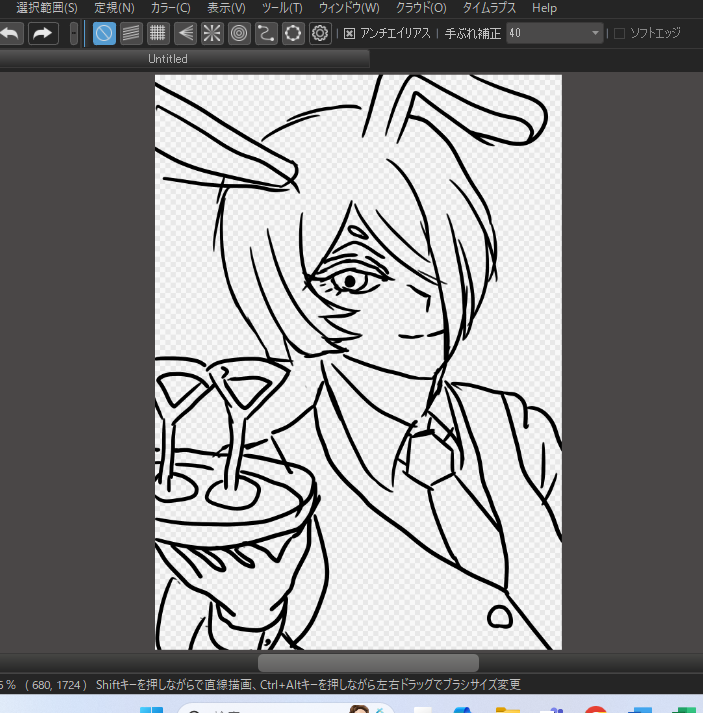Open the 定規(N) menu
Screen dimensions: 703x713
coord(114,8)
